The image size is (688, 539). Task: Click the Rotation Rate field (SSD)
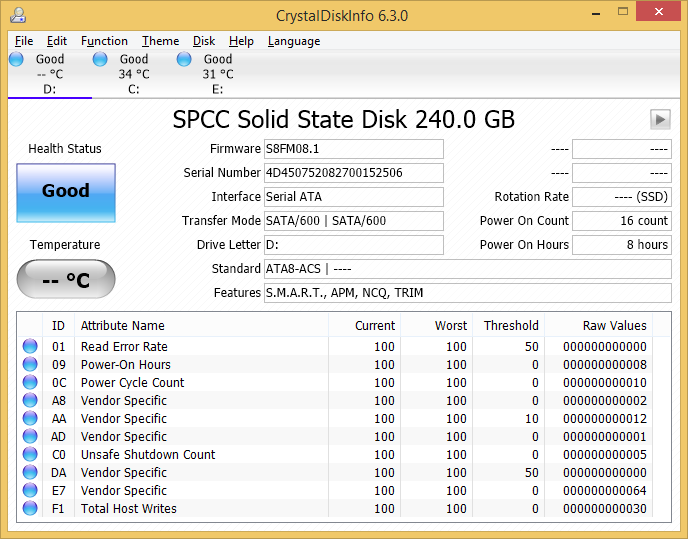tap(622, 197)
